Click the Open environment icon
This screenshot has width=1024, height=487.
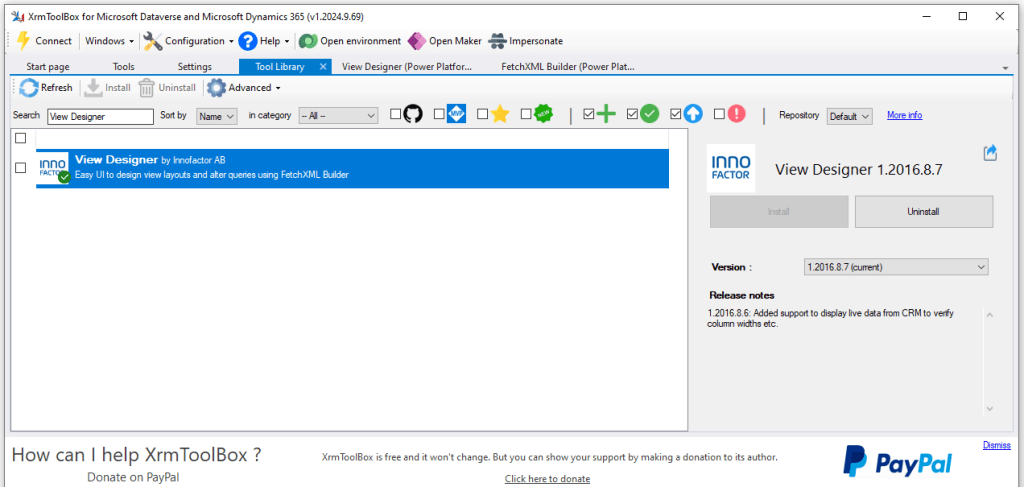(308, 41)
